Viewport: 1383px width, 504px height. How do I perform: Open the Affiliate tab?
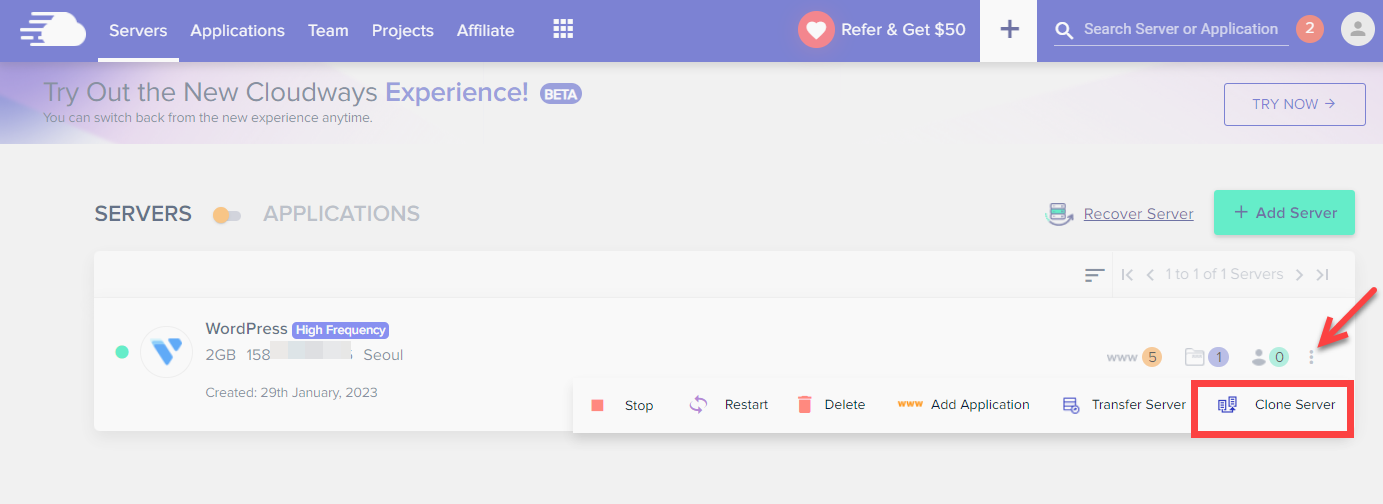pyautogui.click(x=485, y=31)
